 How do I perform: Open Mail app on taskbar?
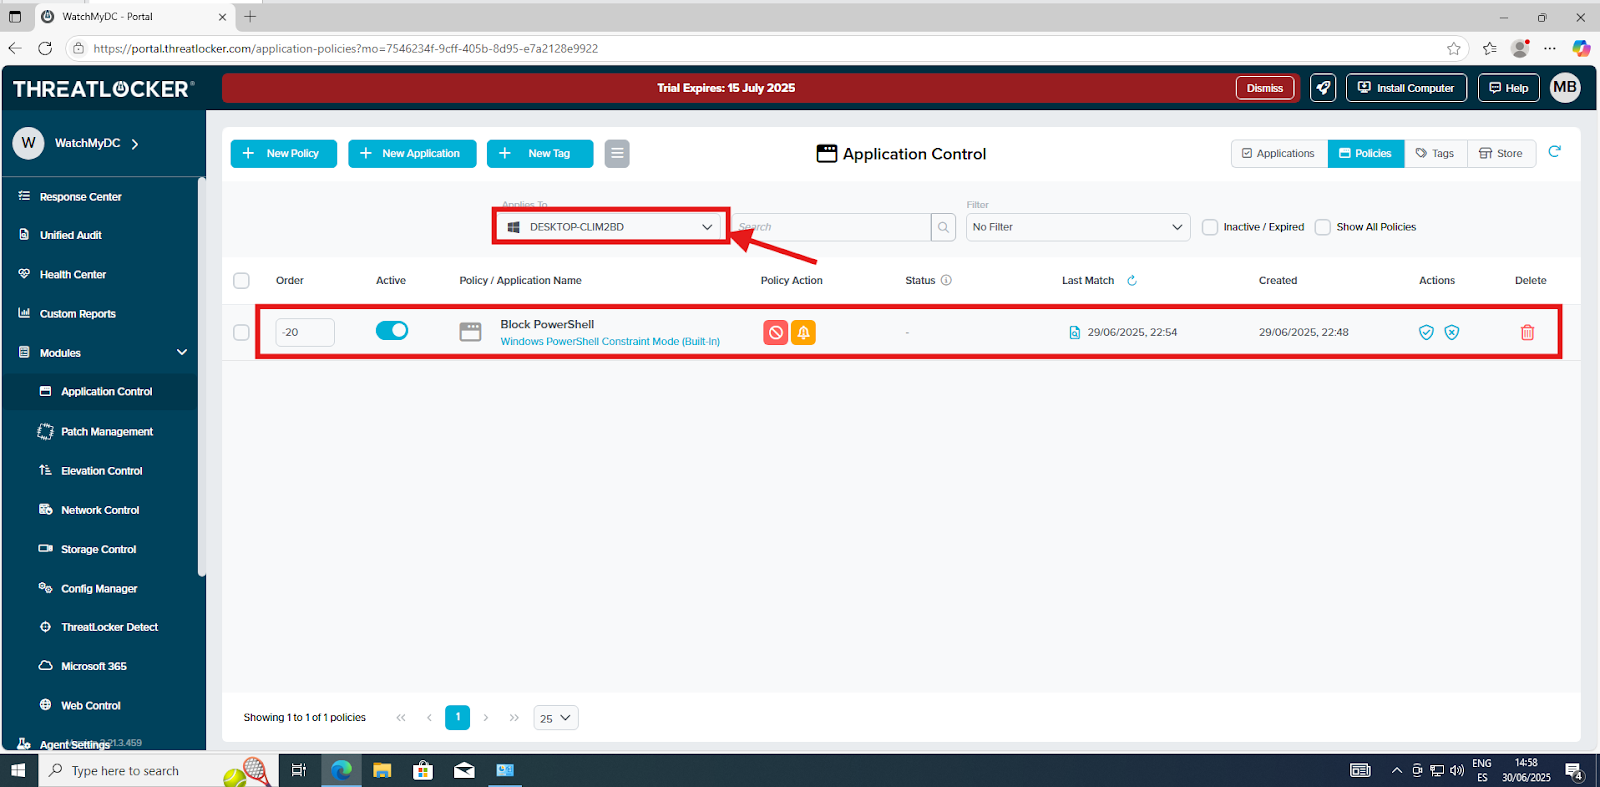(x=464, y=770)
